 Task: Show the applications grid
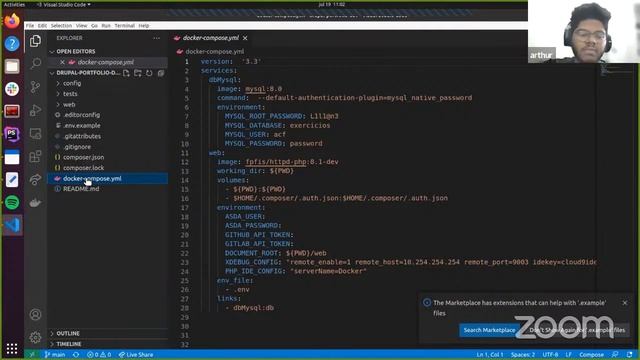click(x=12, y=348)
